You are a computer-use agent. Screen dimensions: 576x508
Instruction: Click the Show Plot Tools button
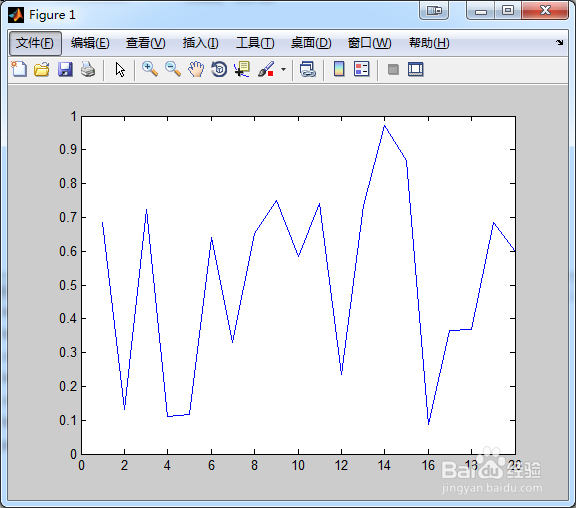tap(416, 69)
